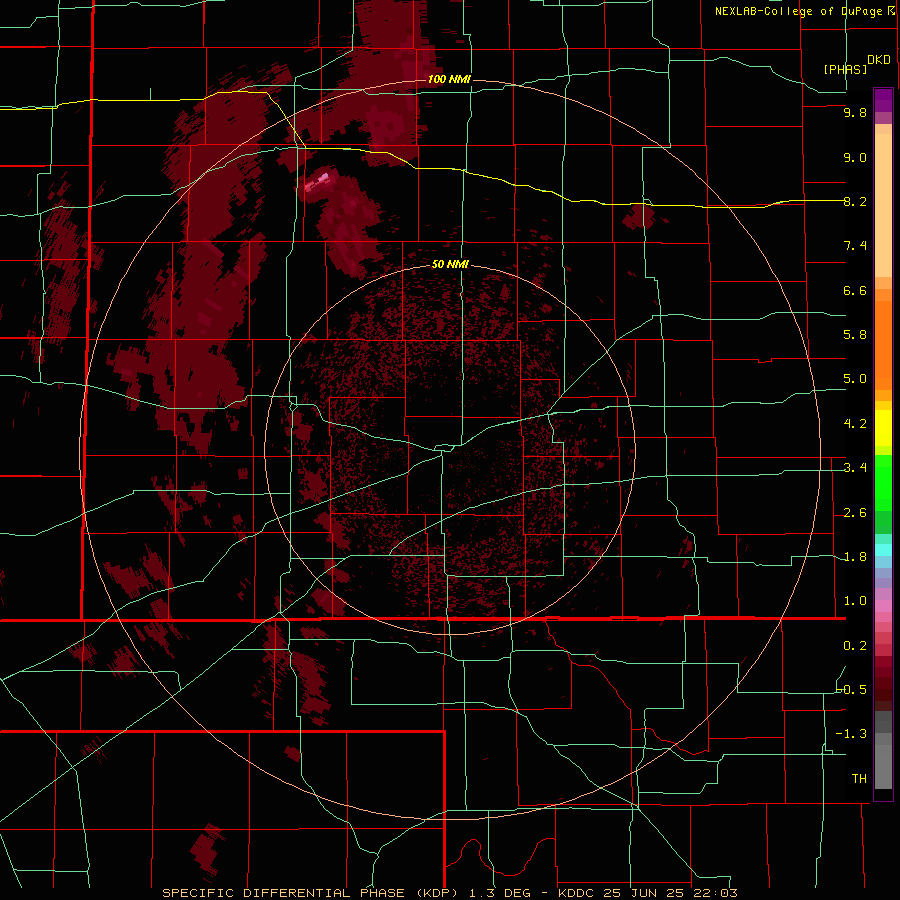The width and height of the screenshot is (900, 900).
Task: Click the 5.0 scale value
Action: click(855, 379)
